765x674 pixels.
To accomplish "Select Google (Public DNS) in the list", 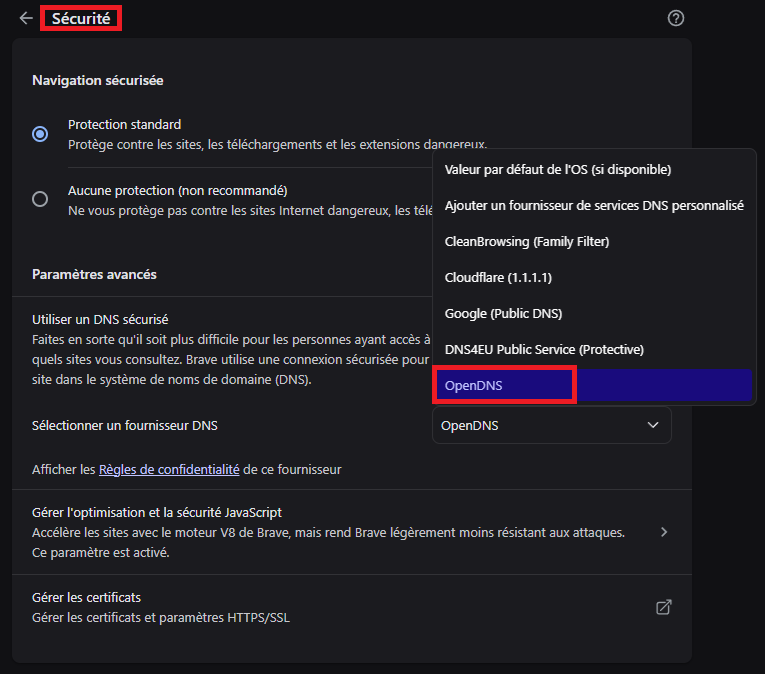I will coord(503,314).
